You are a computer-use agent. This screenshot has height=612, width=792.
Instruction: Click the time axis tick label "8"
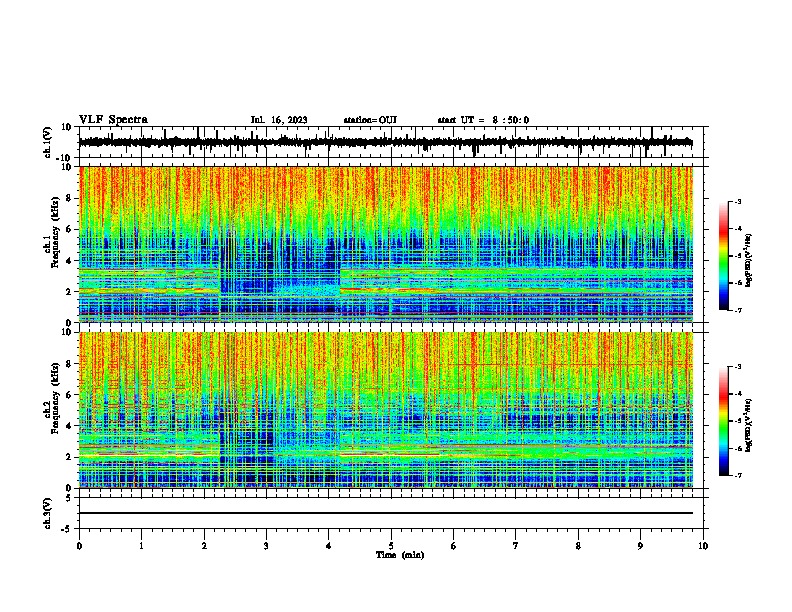578,546
